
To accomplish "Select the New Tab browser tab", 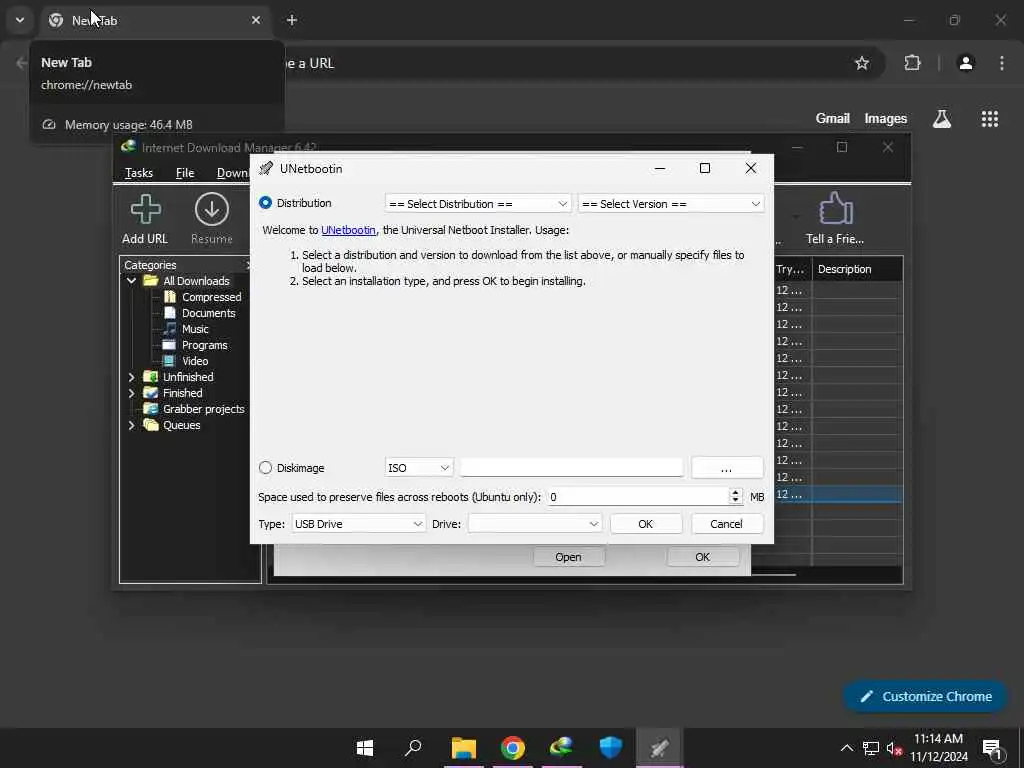I will 154,20.
